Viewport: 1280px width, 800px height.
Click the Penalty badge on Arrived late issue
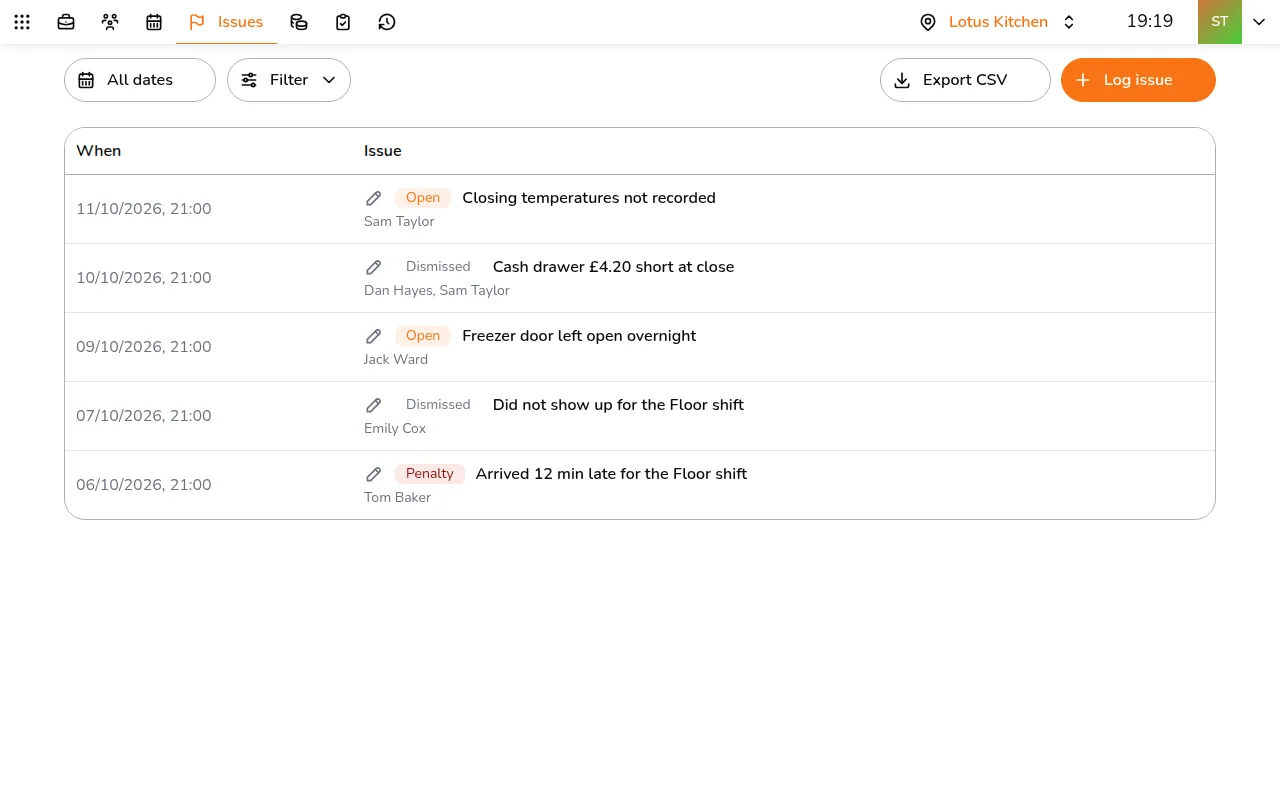430,474
